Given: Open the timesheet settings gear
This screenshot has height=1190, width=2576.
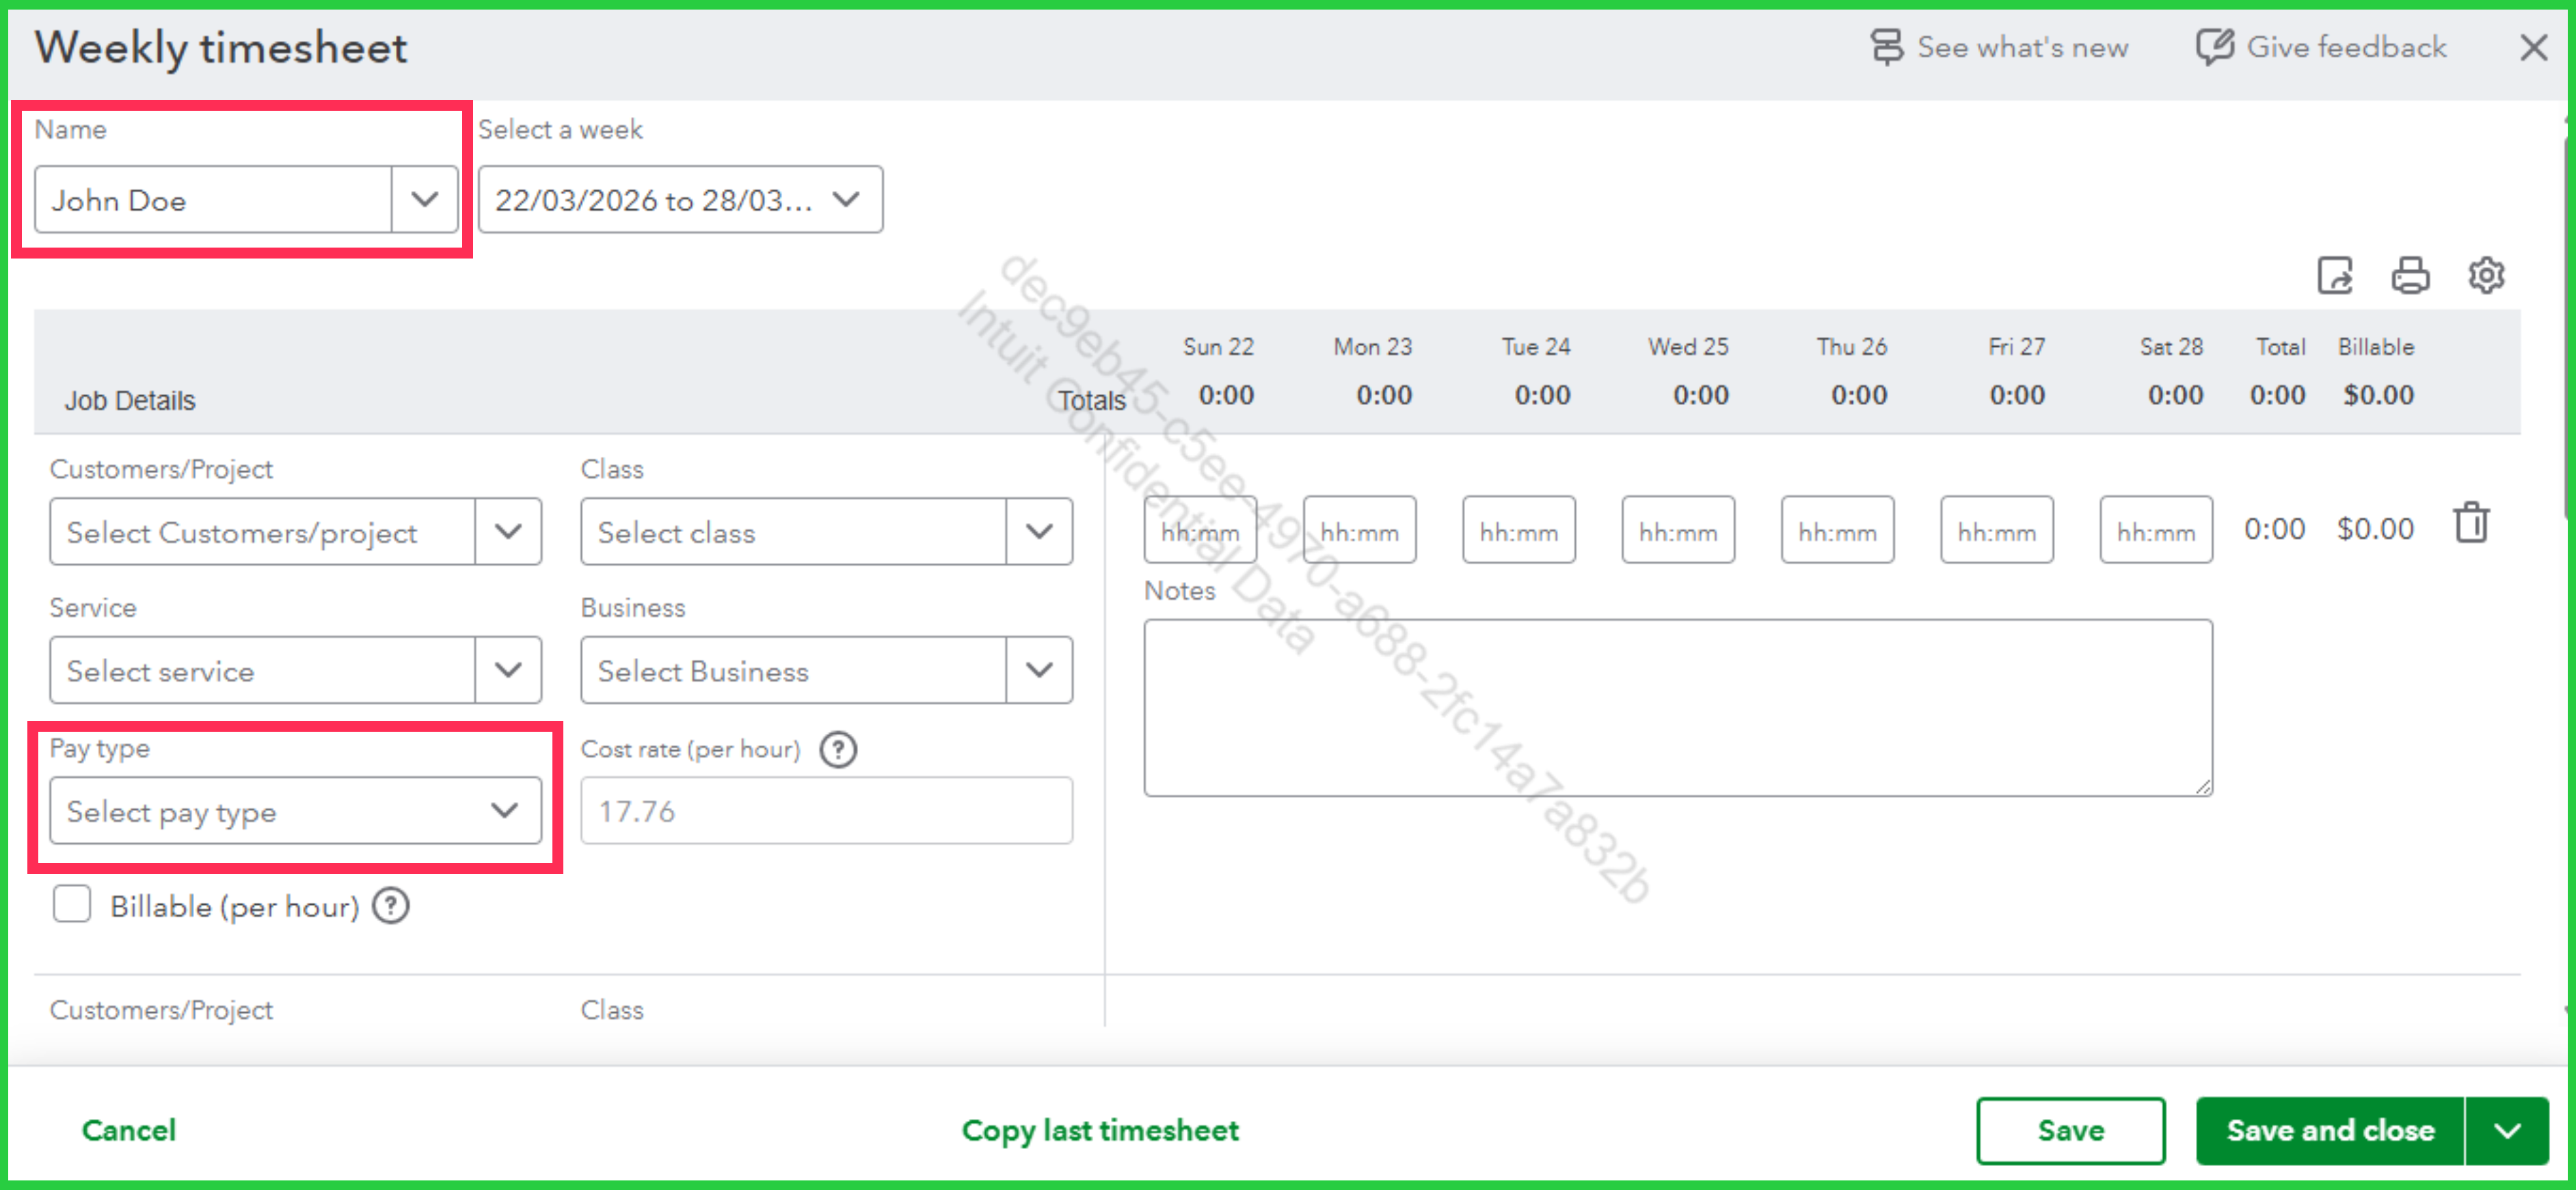Looking at the screenshot, I should [2485, 275].
